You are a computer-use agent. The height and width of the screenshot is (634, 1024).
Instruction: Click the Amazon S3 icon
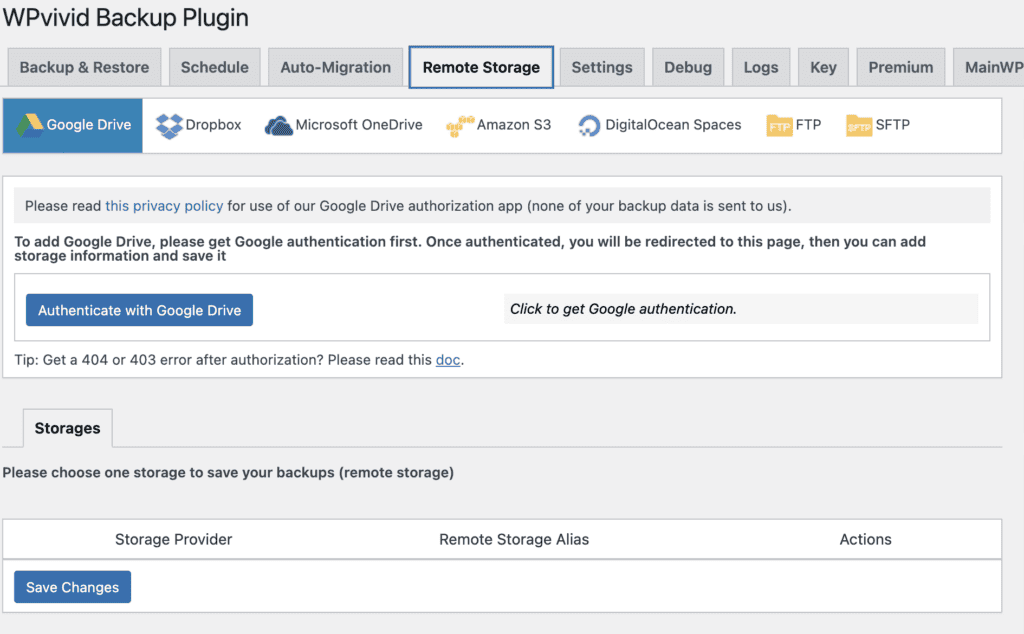click(460, 126)
